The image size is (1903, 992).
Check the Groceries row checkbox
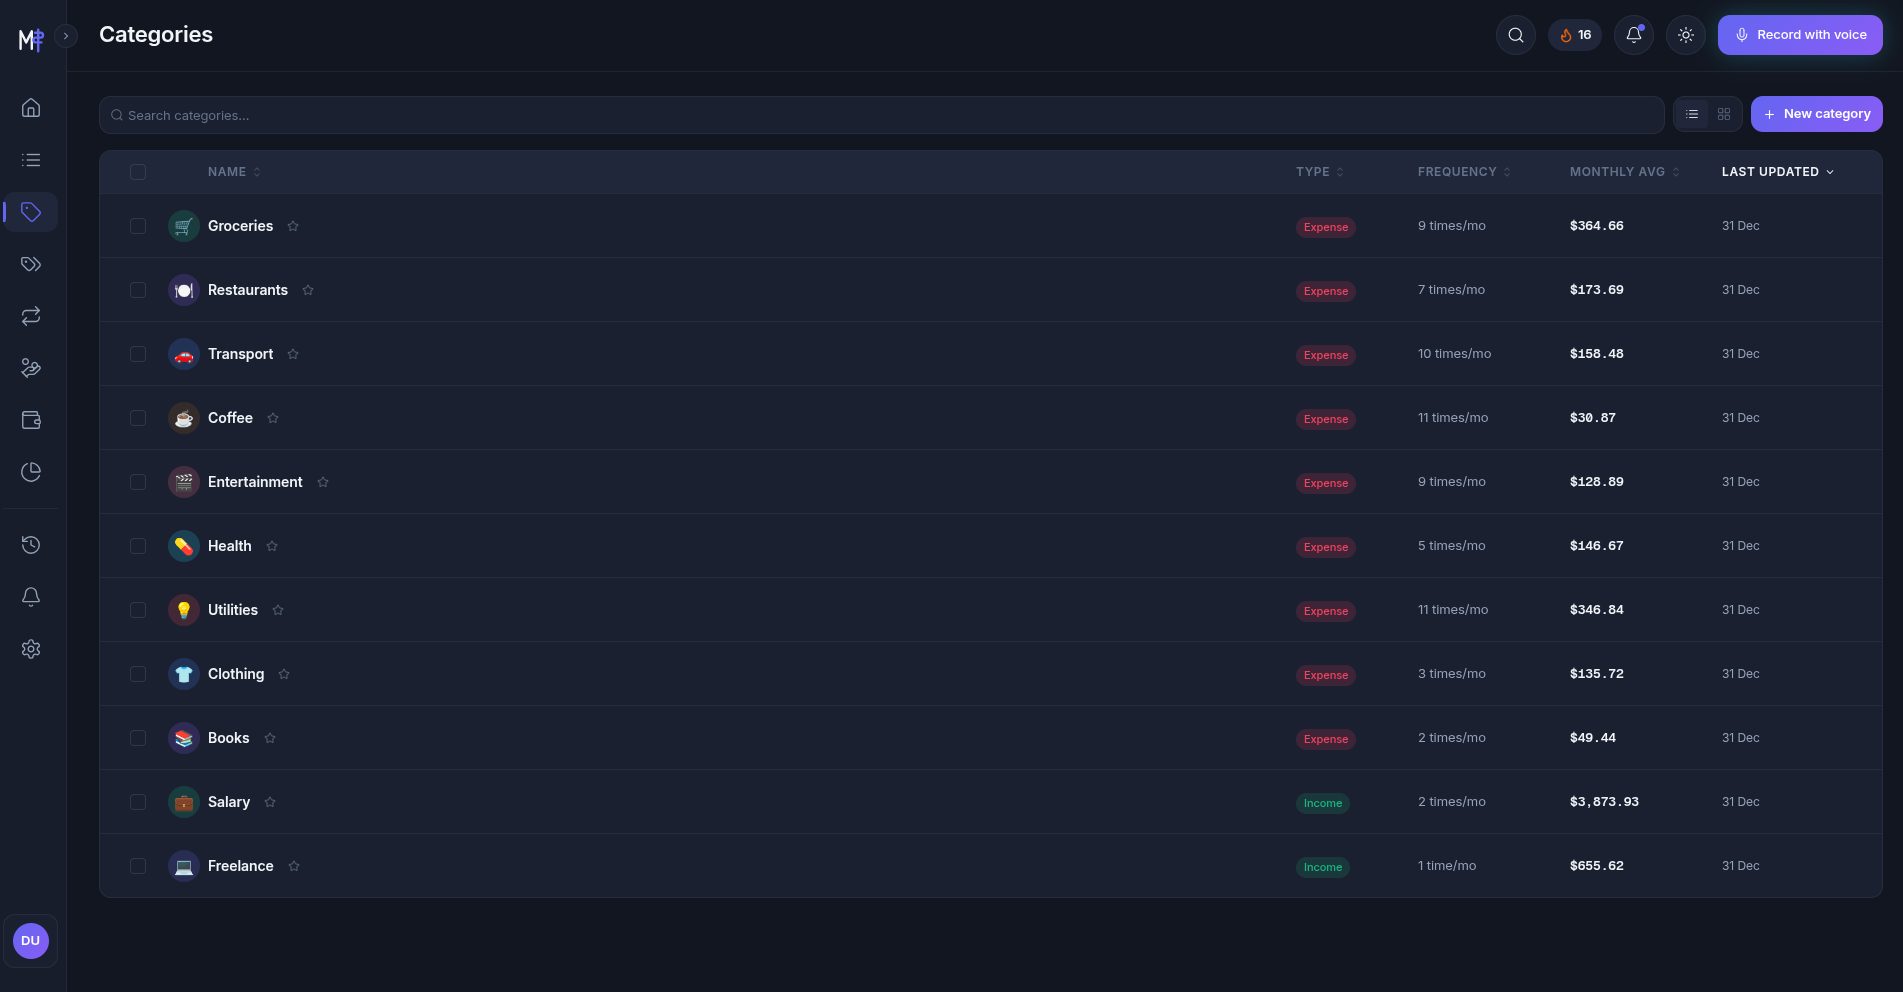(138, 226)
